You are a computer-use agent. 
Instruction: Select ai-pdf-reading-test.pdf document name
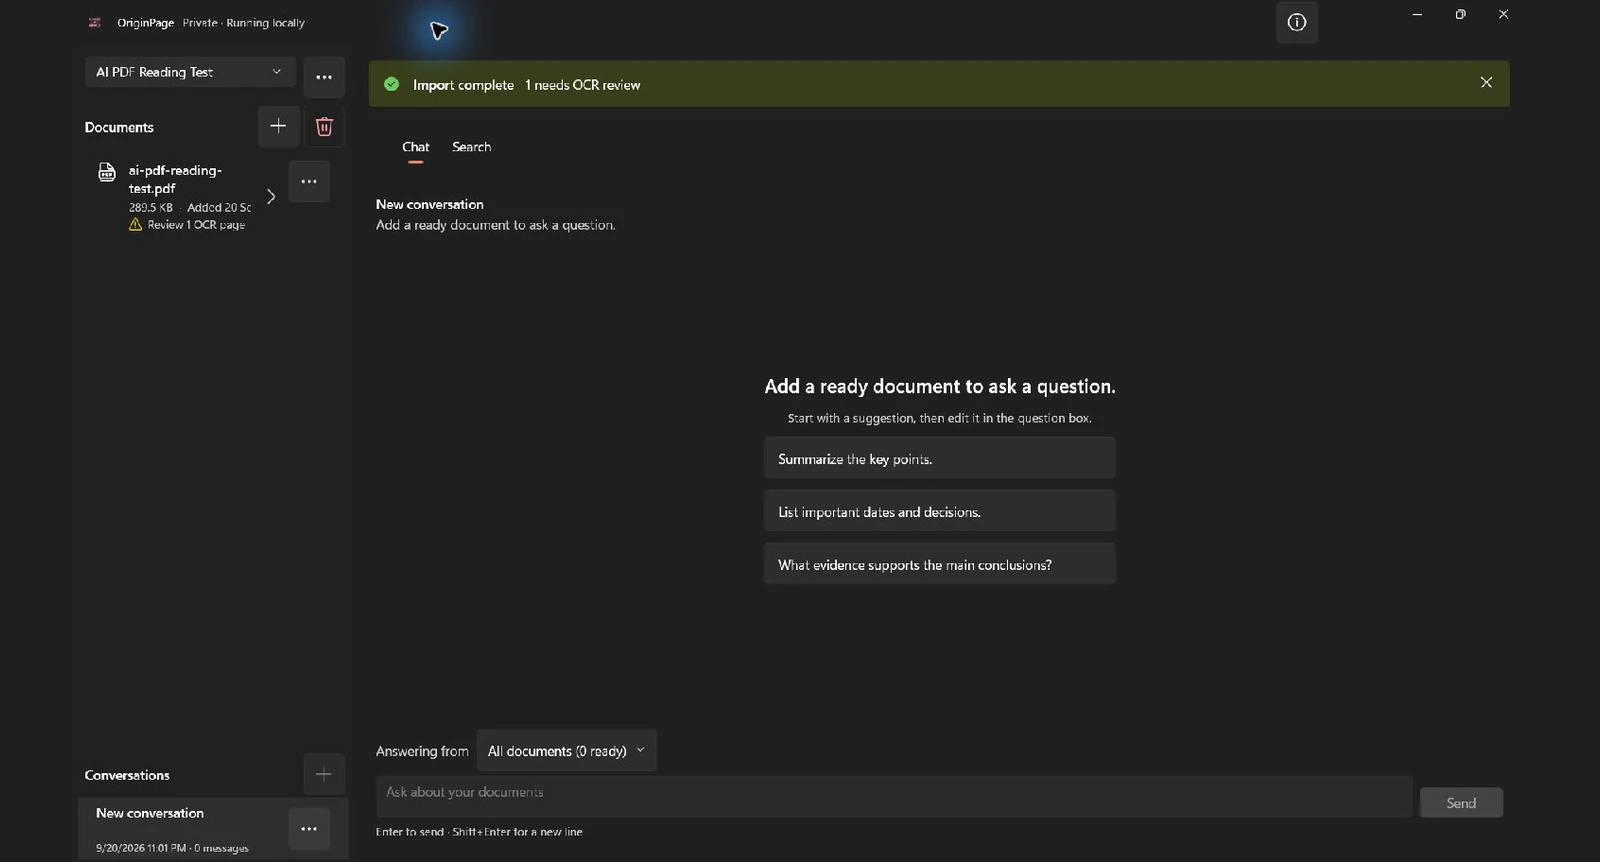coord(175,179)
